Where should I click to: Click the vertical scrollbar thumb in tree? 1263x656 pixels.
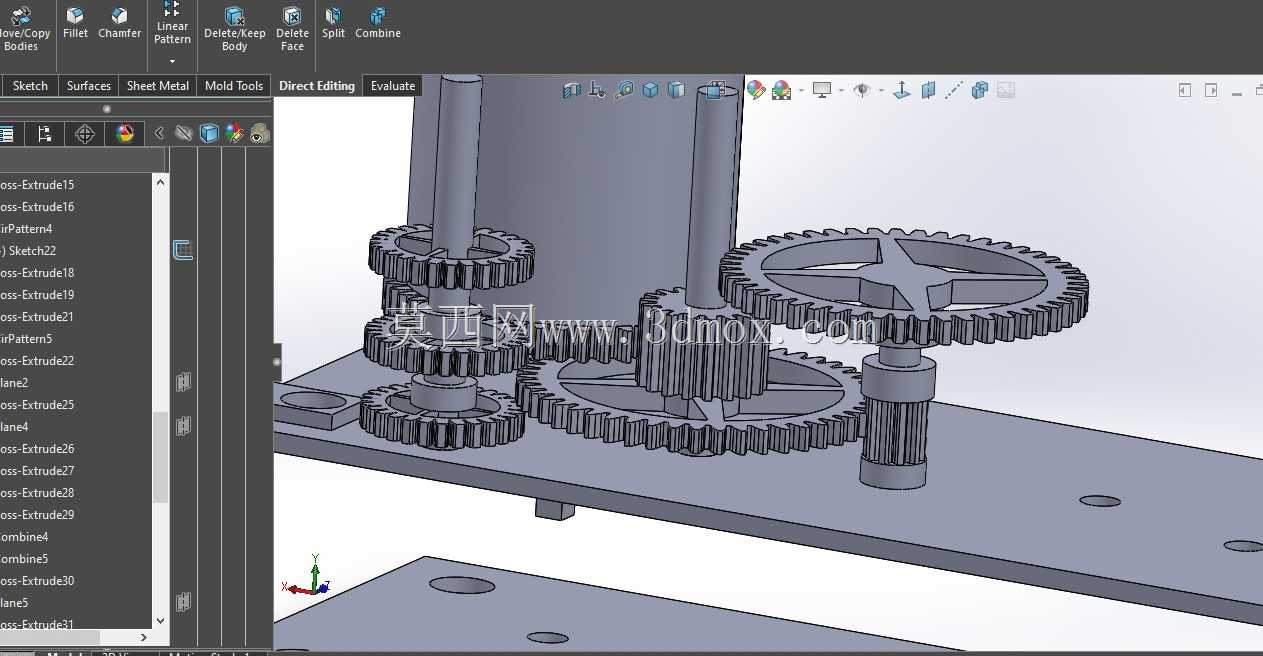(161, 457)
